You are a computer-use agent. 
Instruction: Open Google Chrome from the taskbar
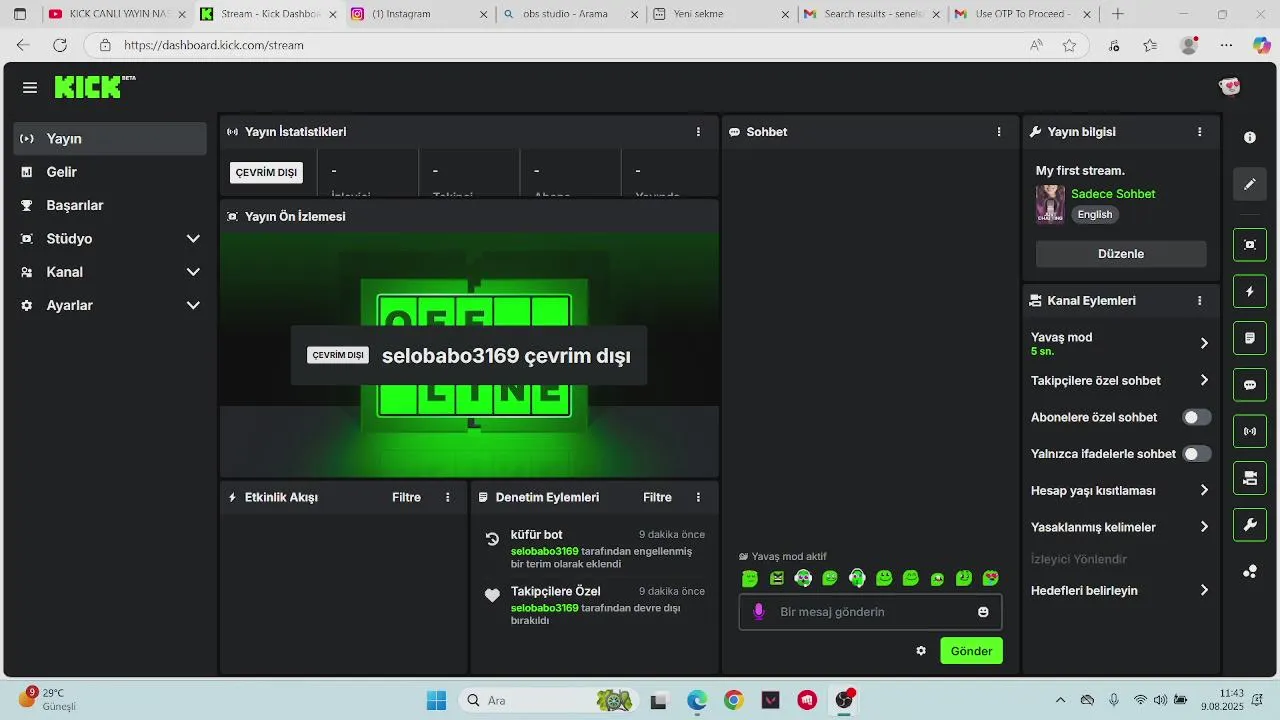point(733,701)
